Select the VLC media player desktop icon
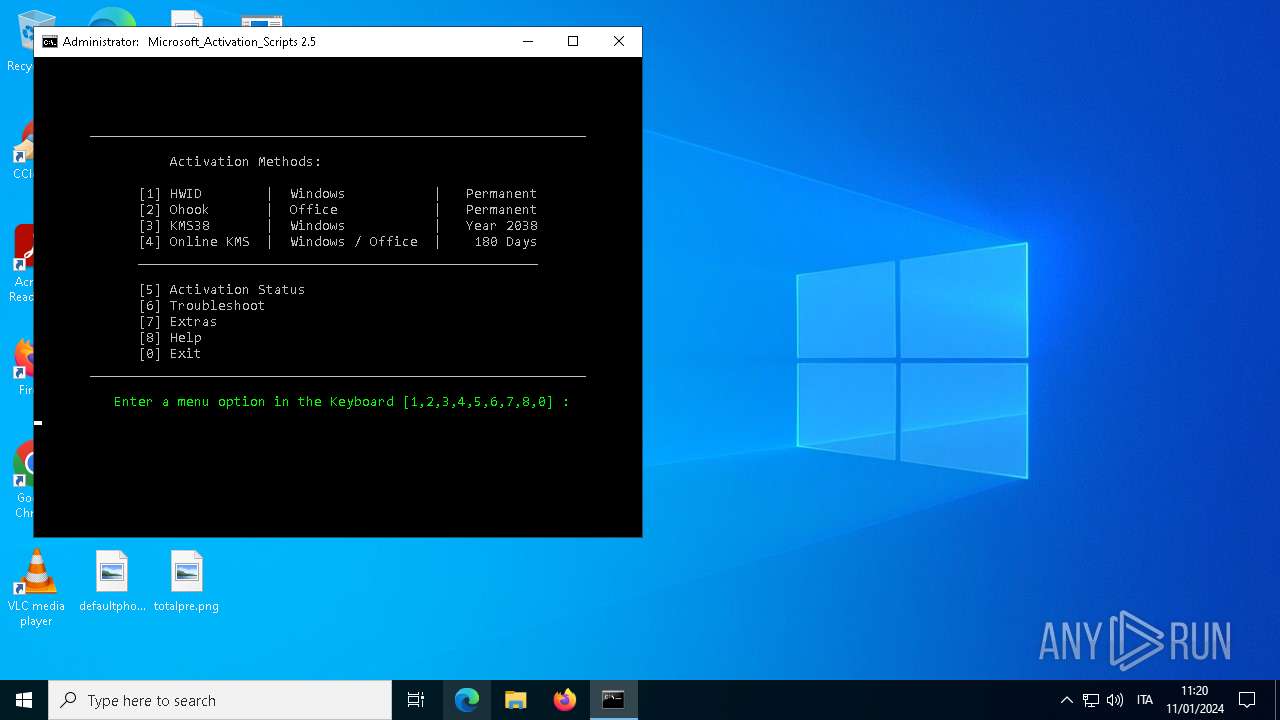This screenshot has width=1280, height=720. [x=36, y=589]
